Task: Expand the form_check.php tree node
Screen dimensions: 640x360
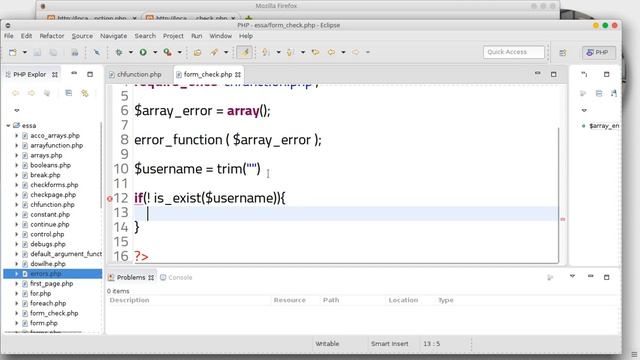Action: click(x=16, y=313)
